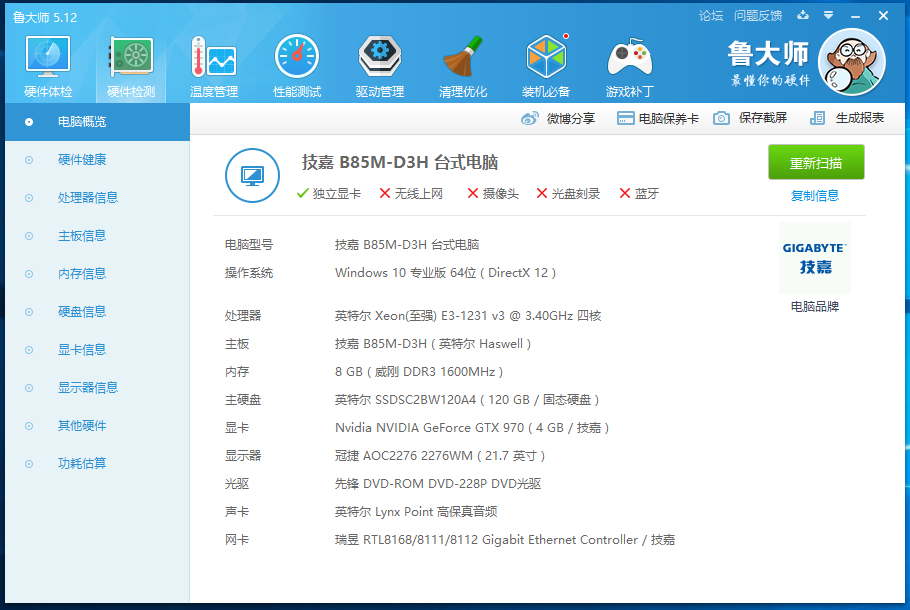Open 驱动管理 driver management icon
Screen dimensions: 910x610
[x=380, y=56]
